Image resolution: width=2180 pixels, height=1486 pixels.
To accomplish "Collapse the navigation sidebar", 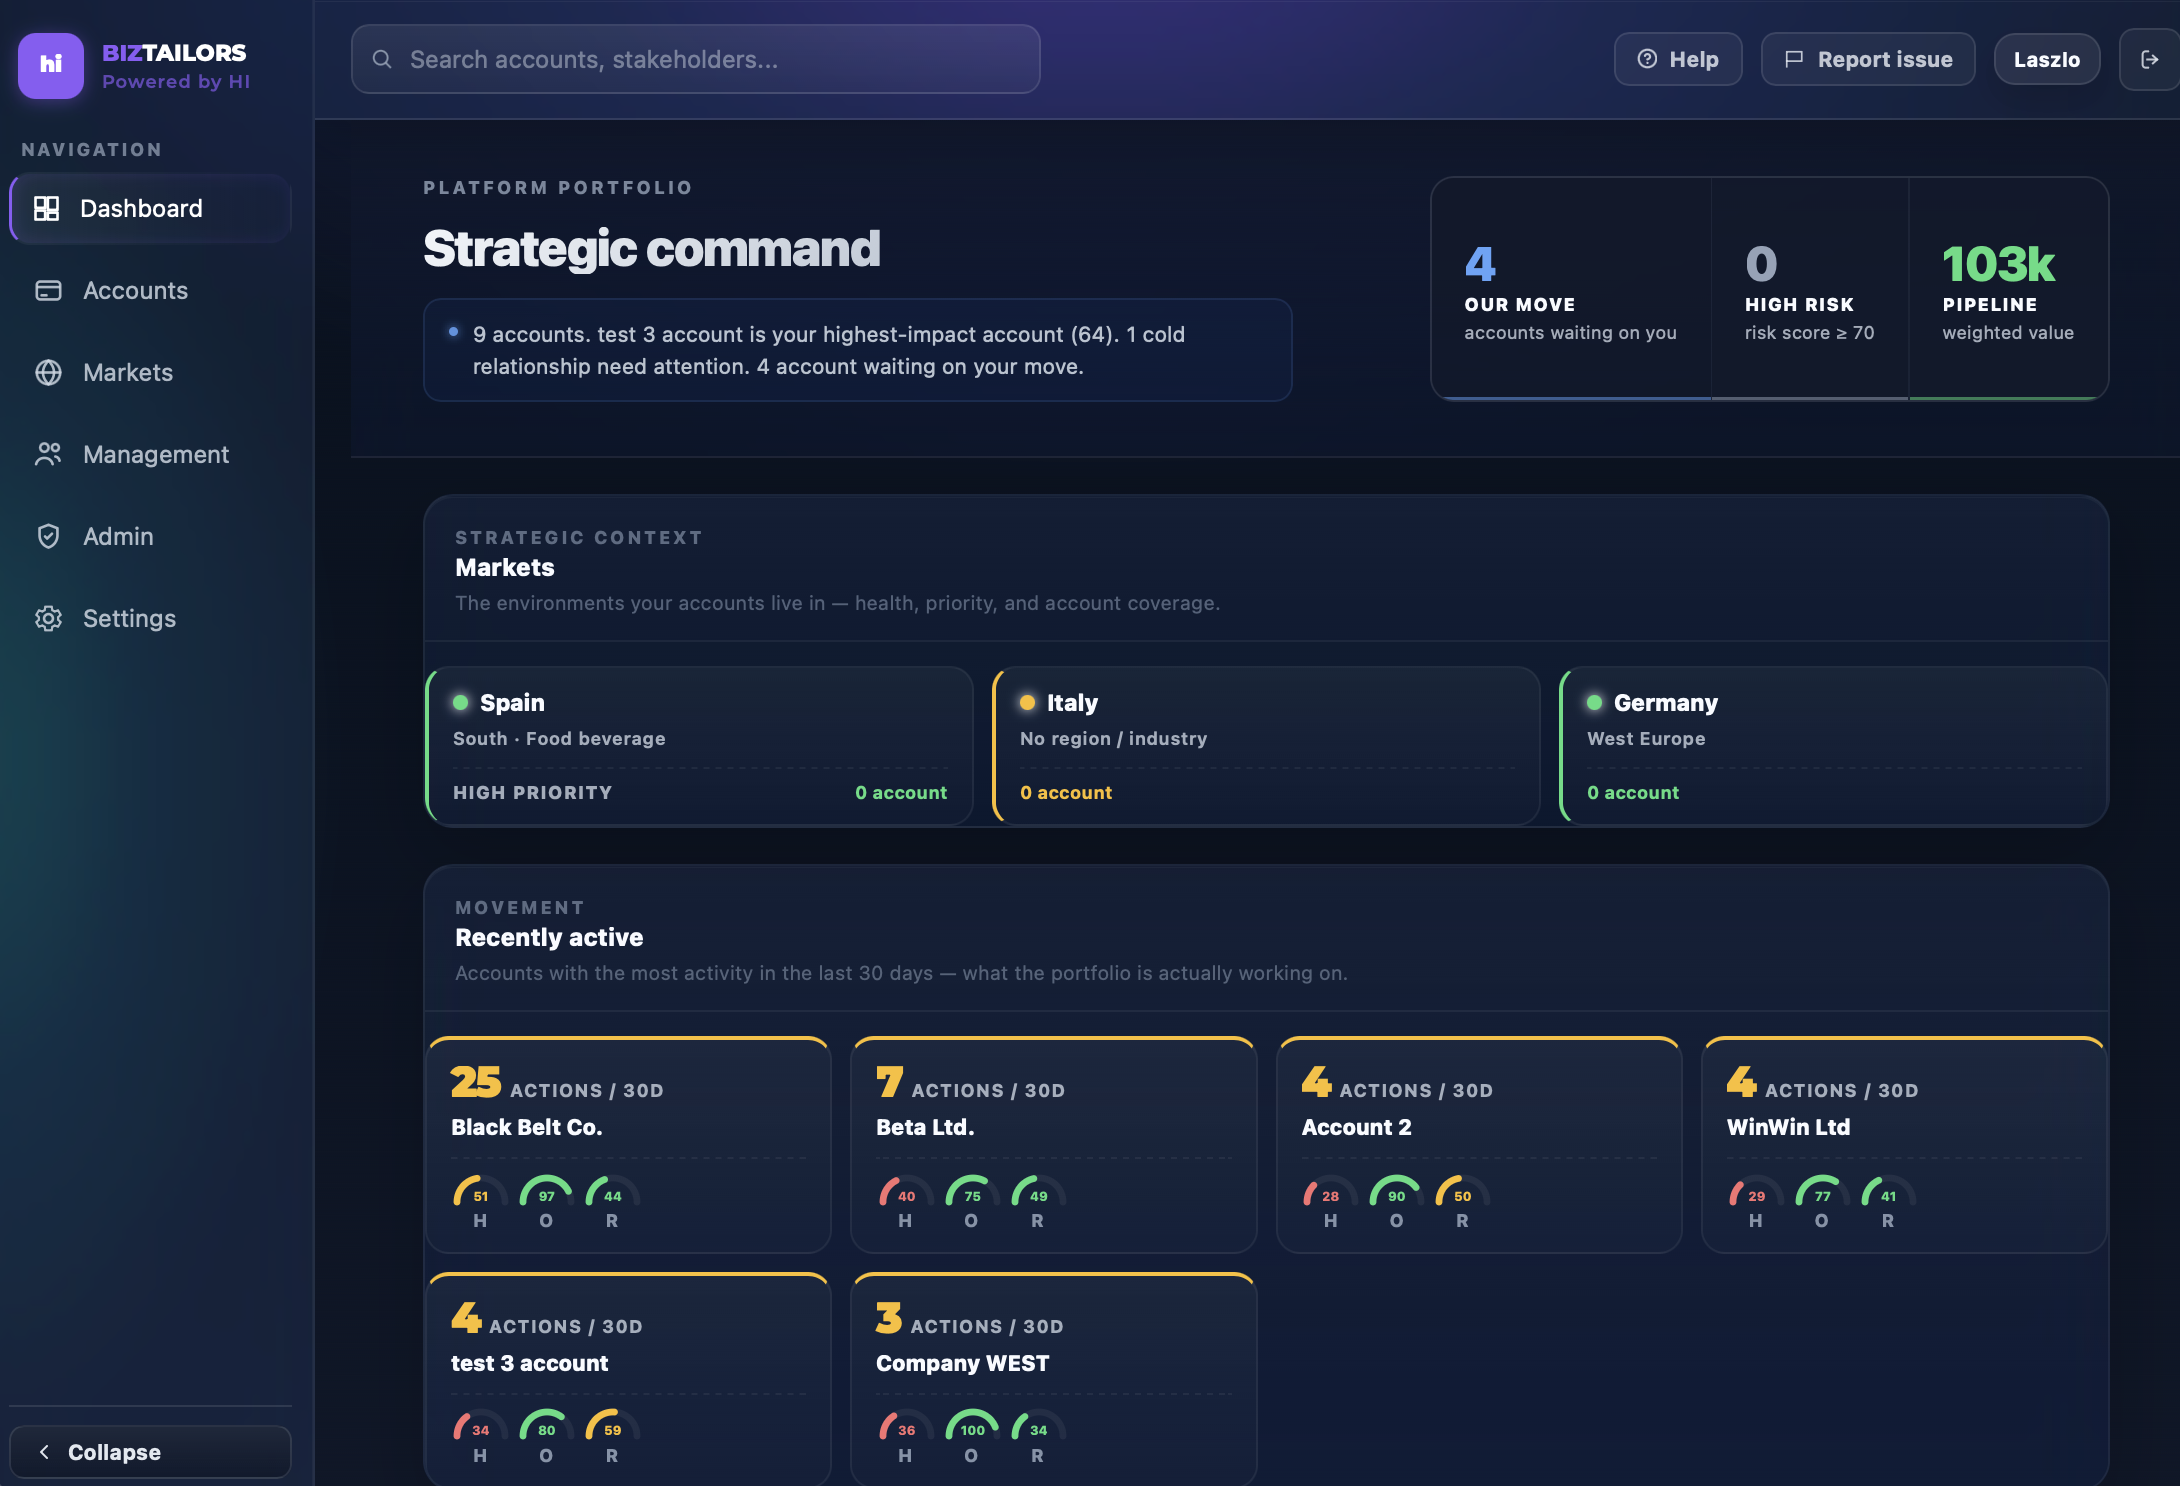I will 149,1452.
